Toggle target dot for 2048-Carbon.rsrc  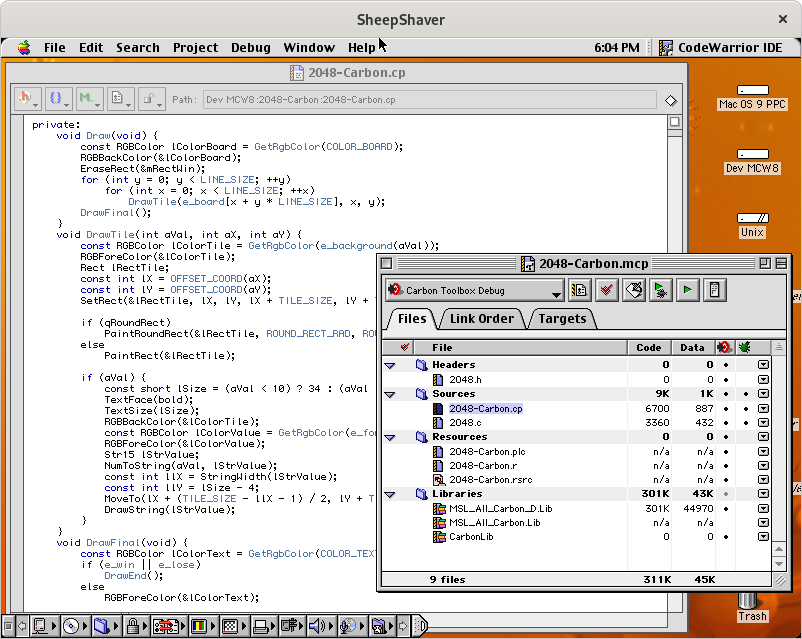(726, 480)
